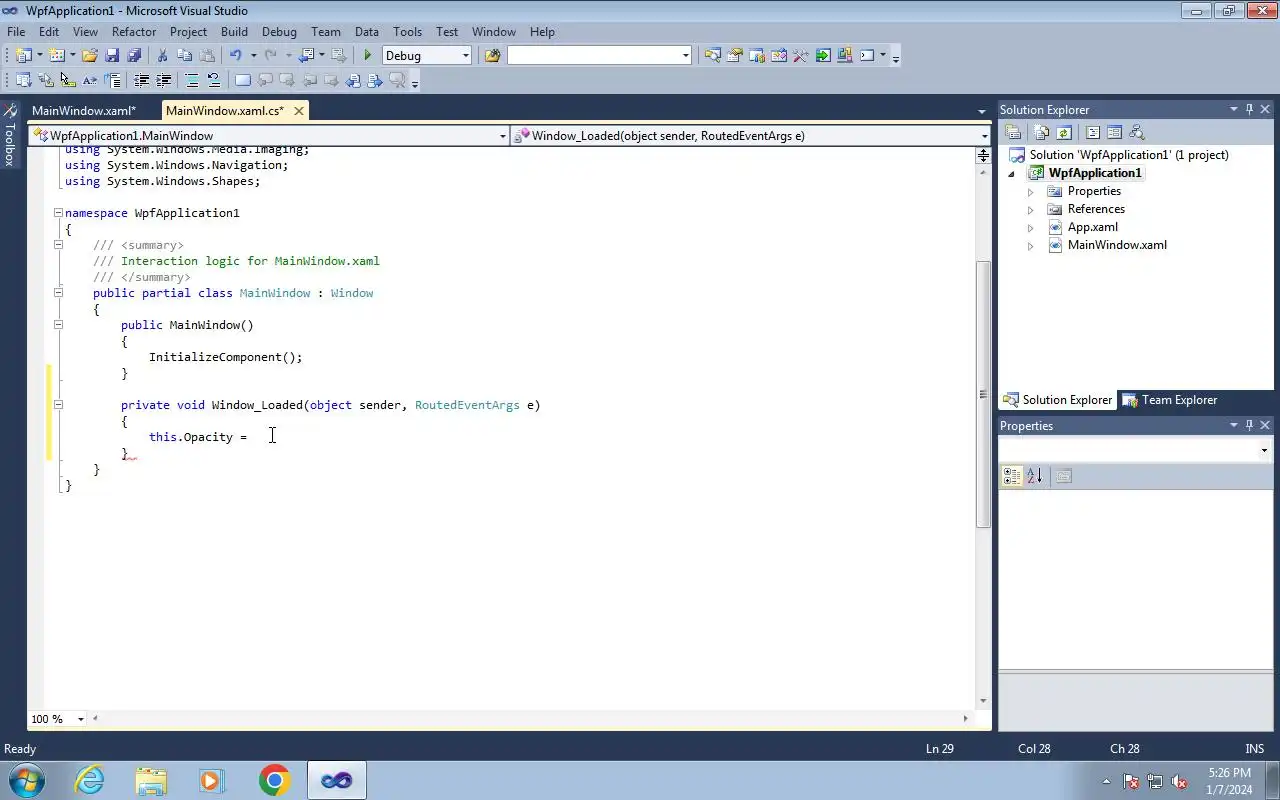Viewport: 1280px width, 800px height.
Task: Click the Navigate Backward toolbar icon
Action: click(x=306, y=56)
